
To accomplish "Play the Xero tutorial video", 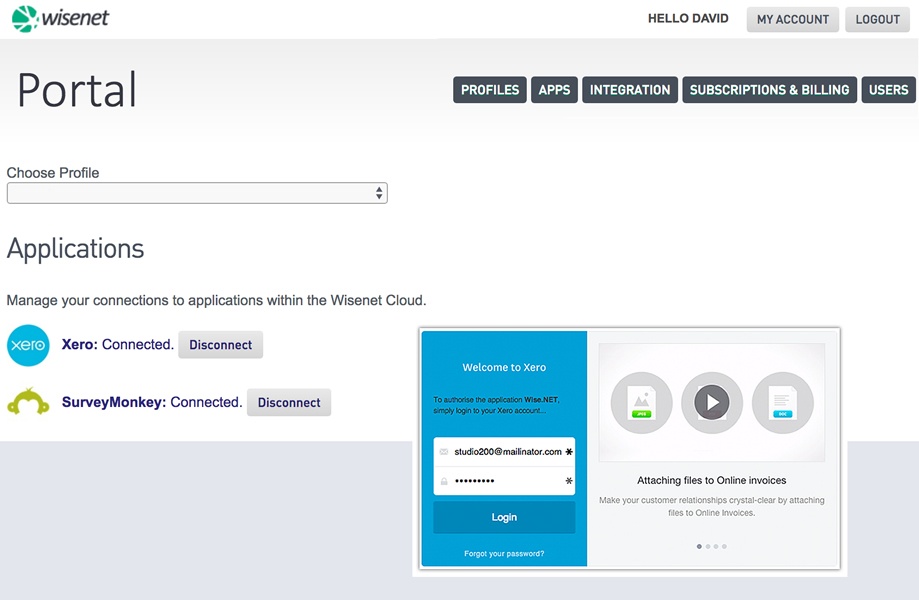I will coord(712,403).
